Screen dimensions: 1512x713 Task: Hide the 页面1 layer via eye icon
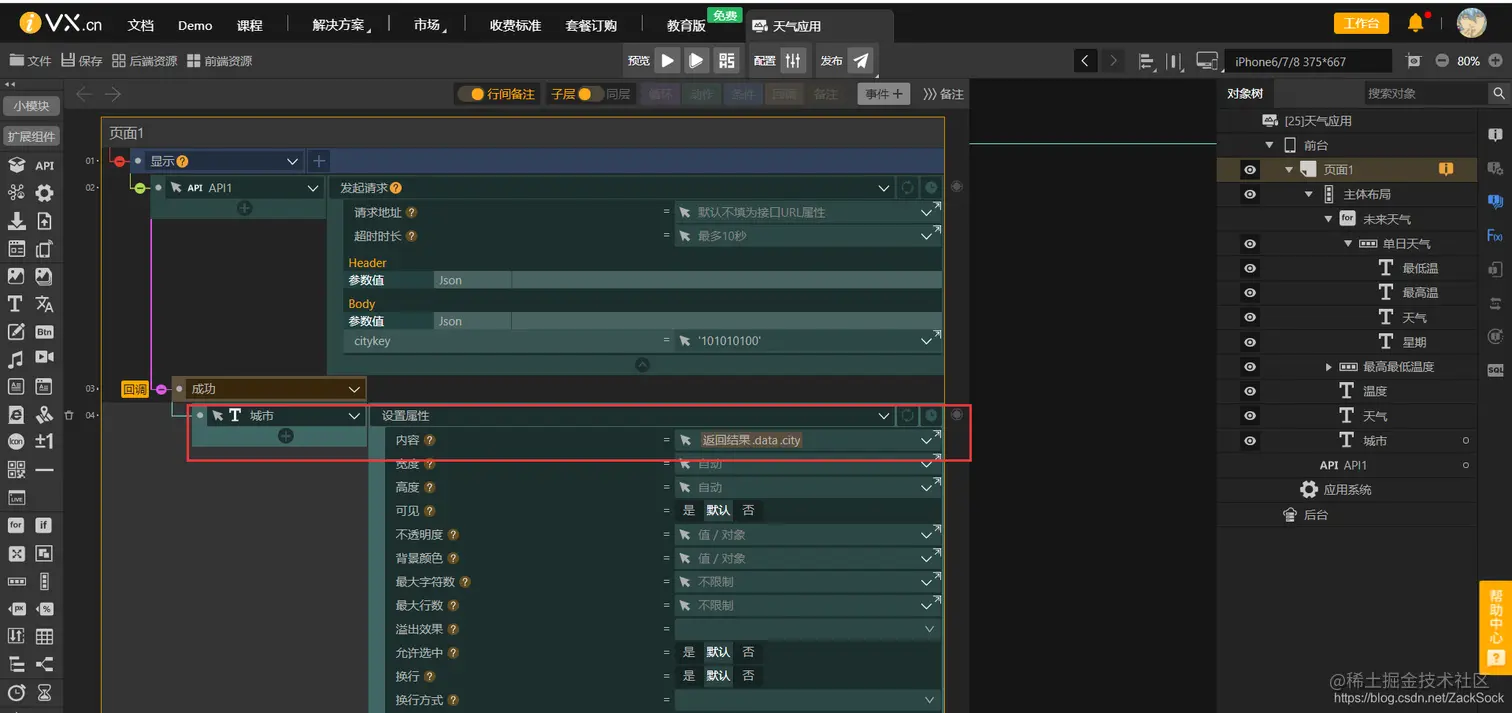pyautogui.click(x=1250, y=170)
